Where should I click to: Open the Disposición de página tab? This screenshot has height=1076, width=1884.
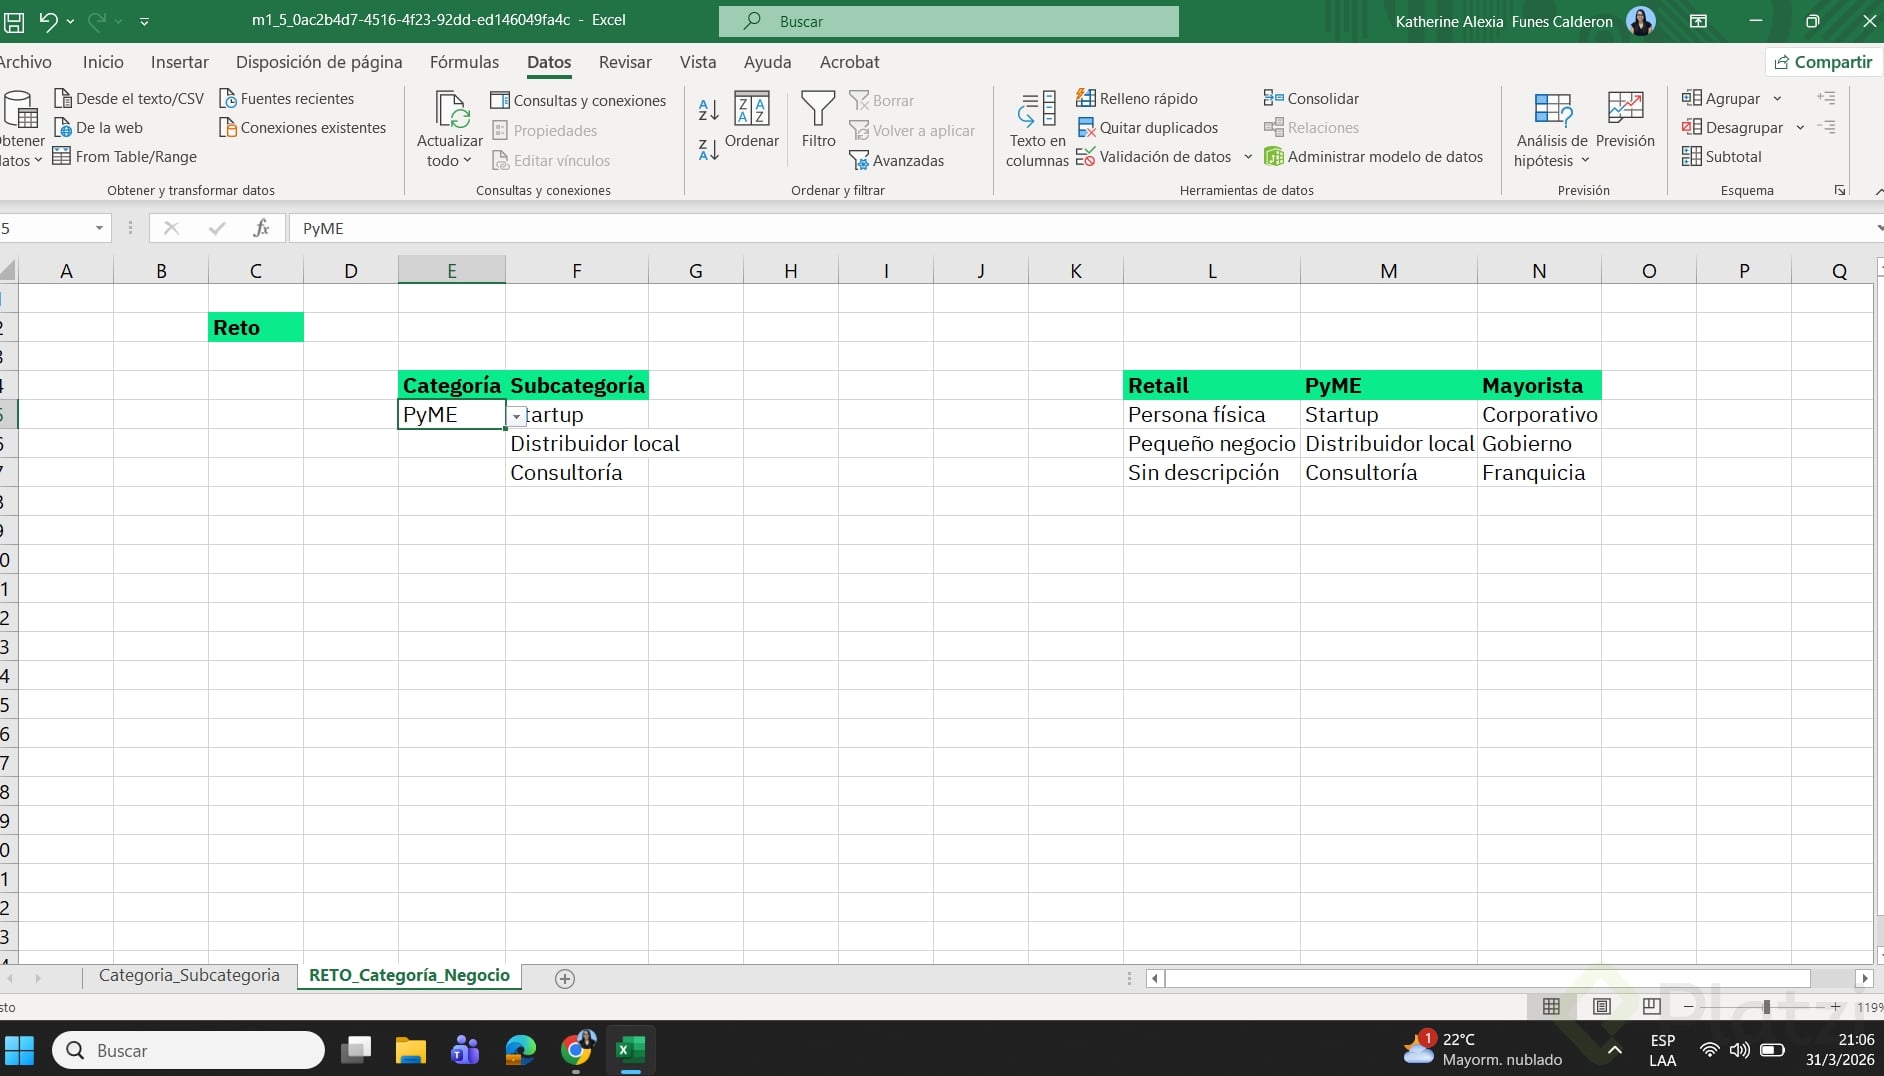coord(319,62)
